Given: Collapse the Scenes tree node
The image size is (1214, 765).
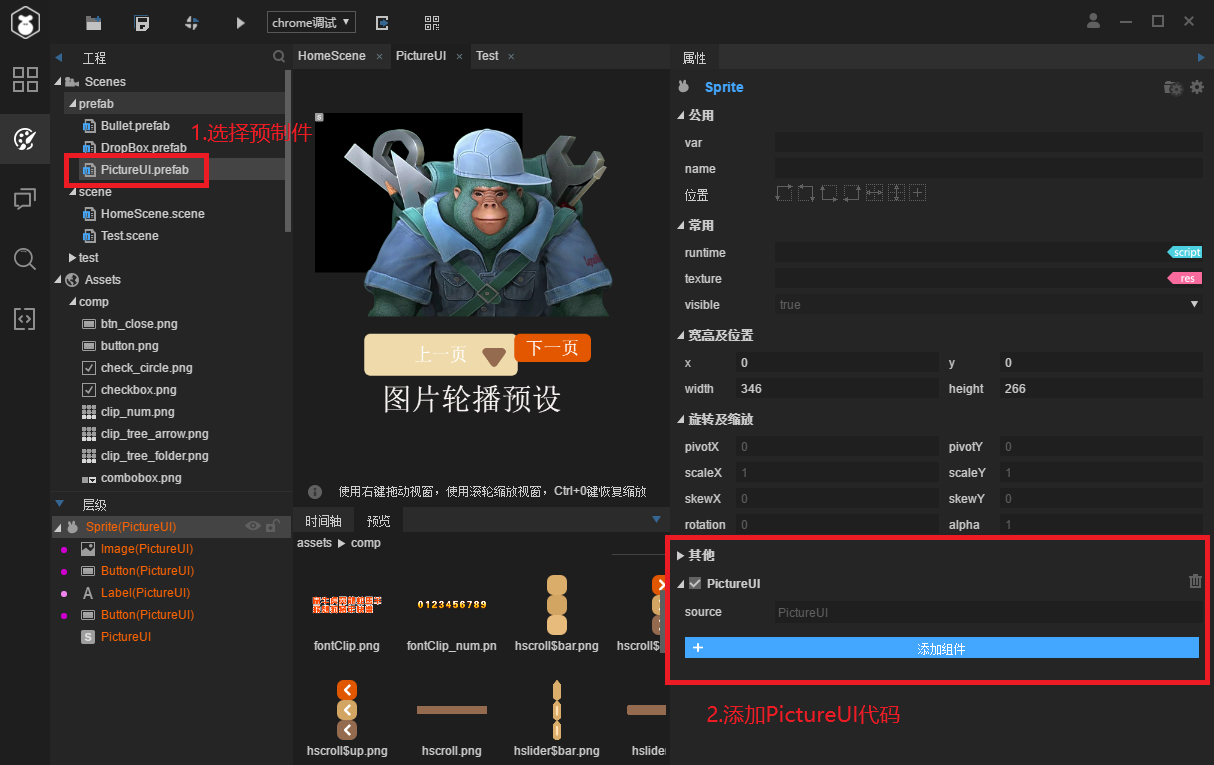Looking at the screenshot, I should click(x=58, y=82).
